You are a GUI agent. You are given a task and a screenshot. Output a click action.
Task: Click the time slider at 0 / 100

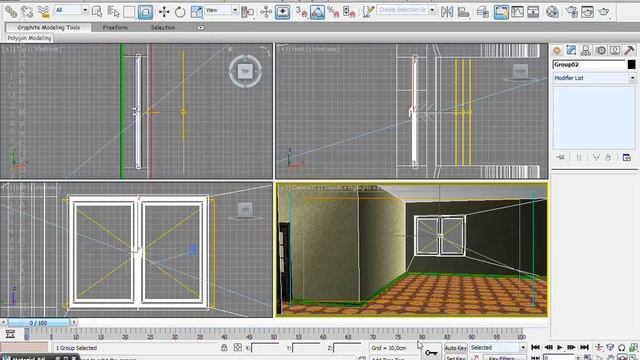coord(38,323)
